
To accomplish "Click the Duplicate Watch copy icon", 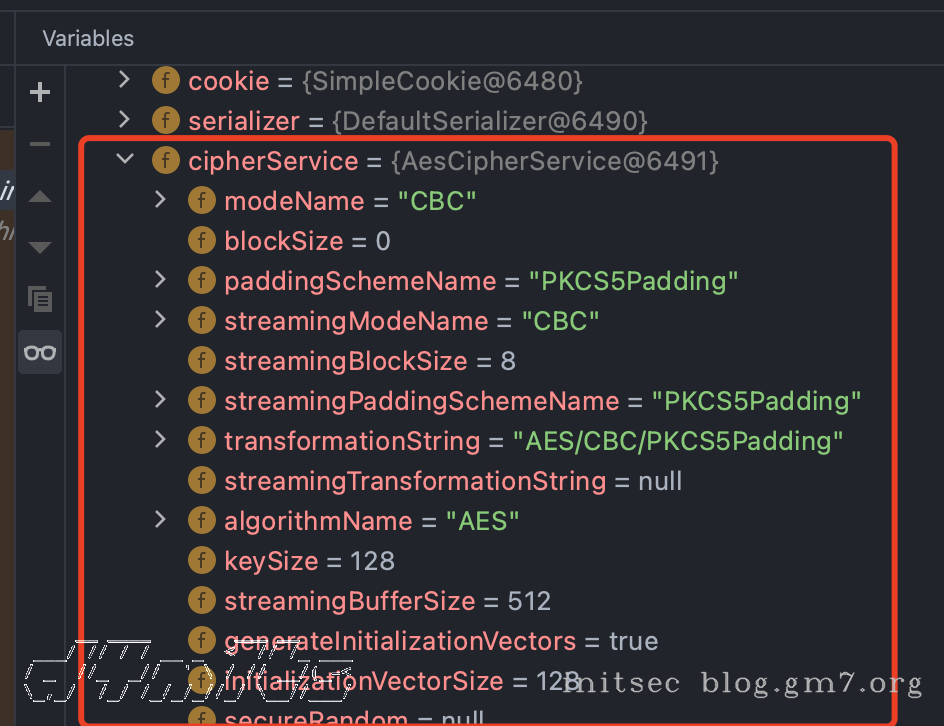I will click(40, 298).
